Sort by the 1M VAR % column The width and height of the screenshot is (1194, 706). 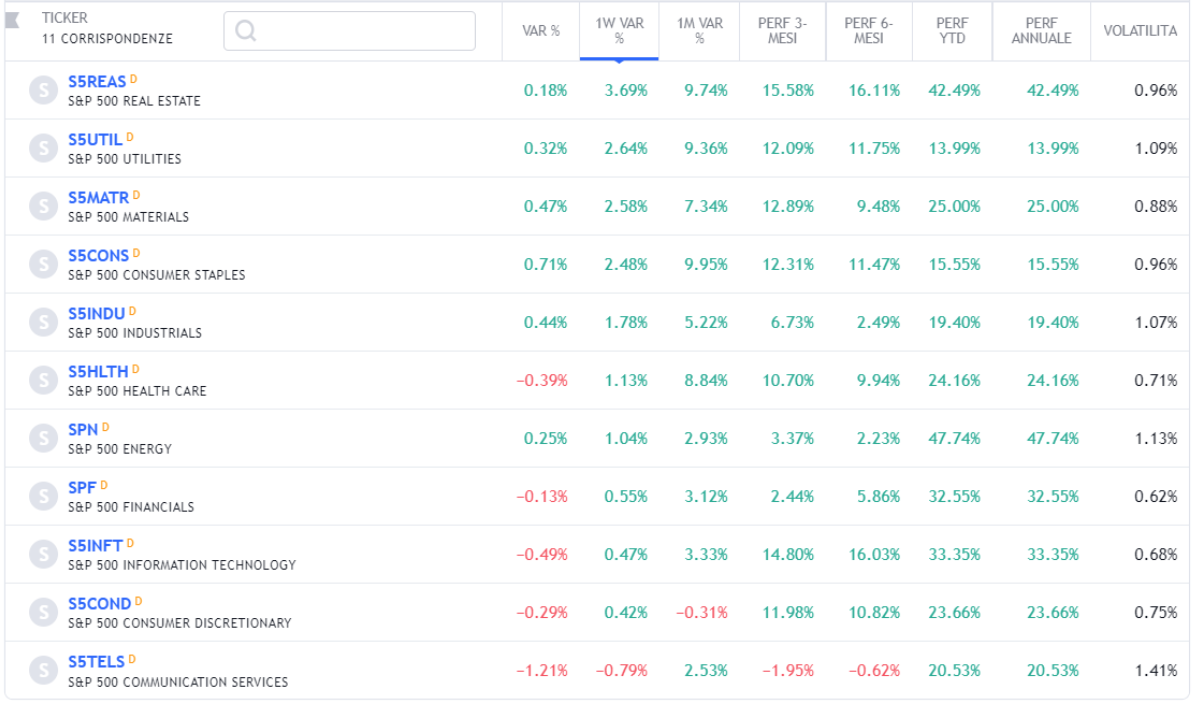[x=699, y=30]
